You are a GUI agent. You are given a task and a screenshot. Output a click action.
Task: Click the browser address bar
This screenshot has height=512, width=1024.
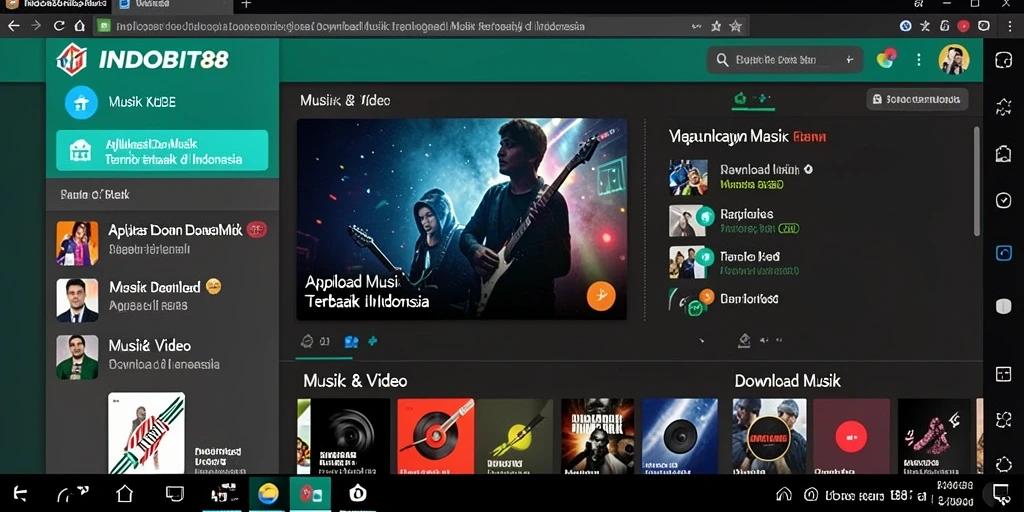point(420,26)
